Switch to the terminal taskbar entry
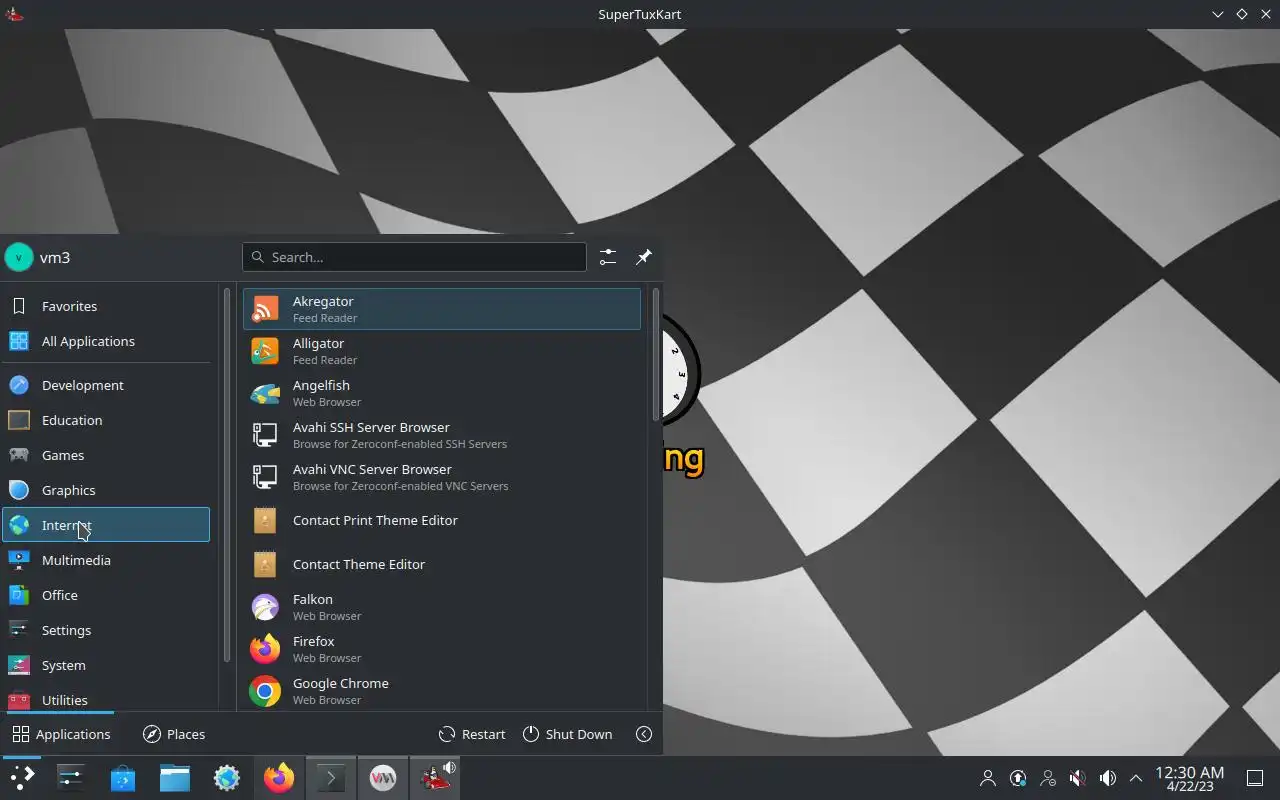This screenshot has height=800, width=1280. [x=331, y=778]
